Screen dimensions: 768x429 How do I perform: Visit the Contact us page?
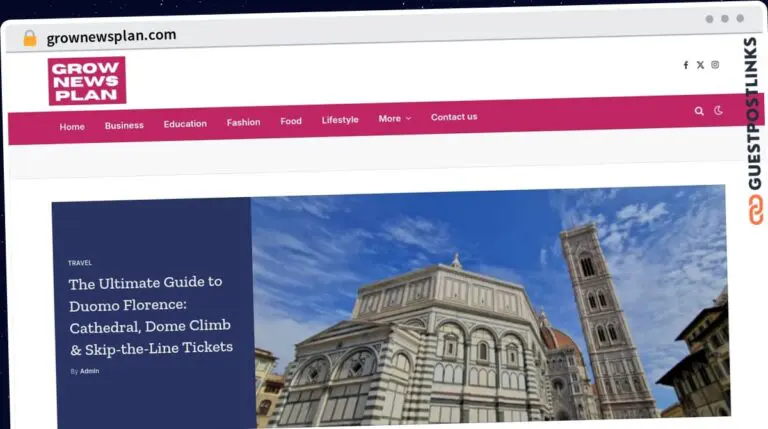tap(454, 117)
